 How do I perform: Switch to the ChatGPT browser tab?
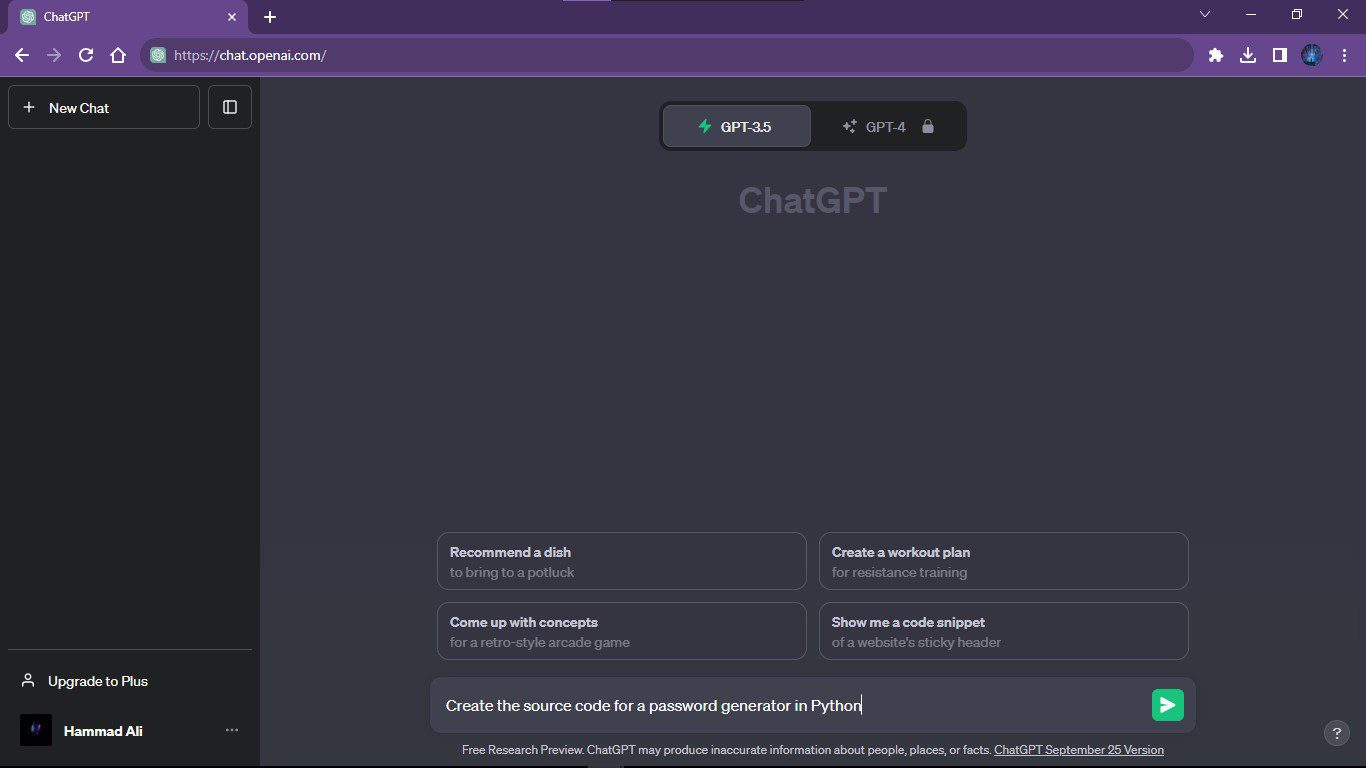point(128,17)
